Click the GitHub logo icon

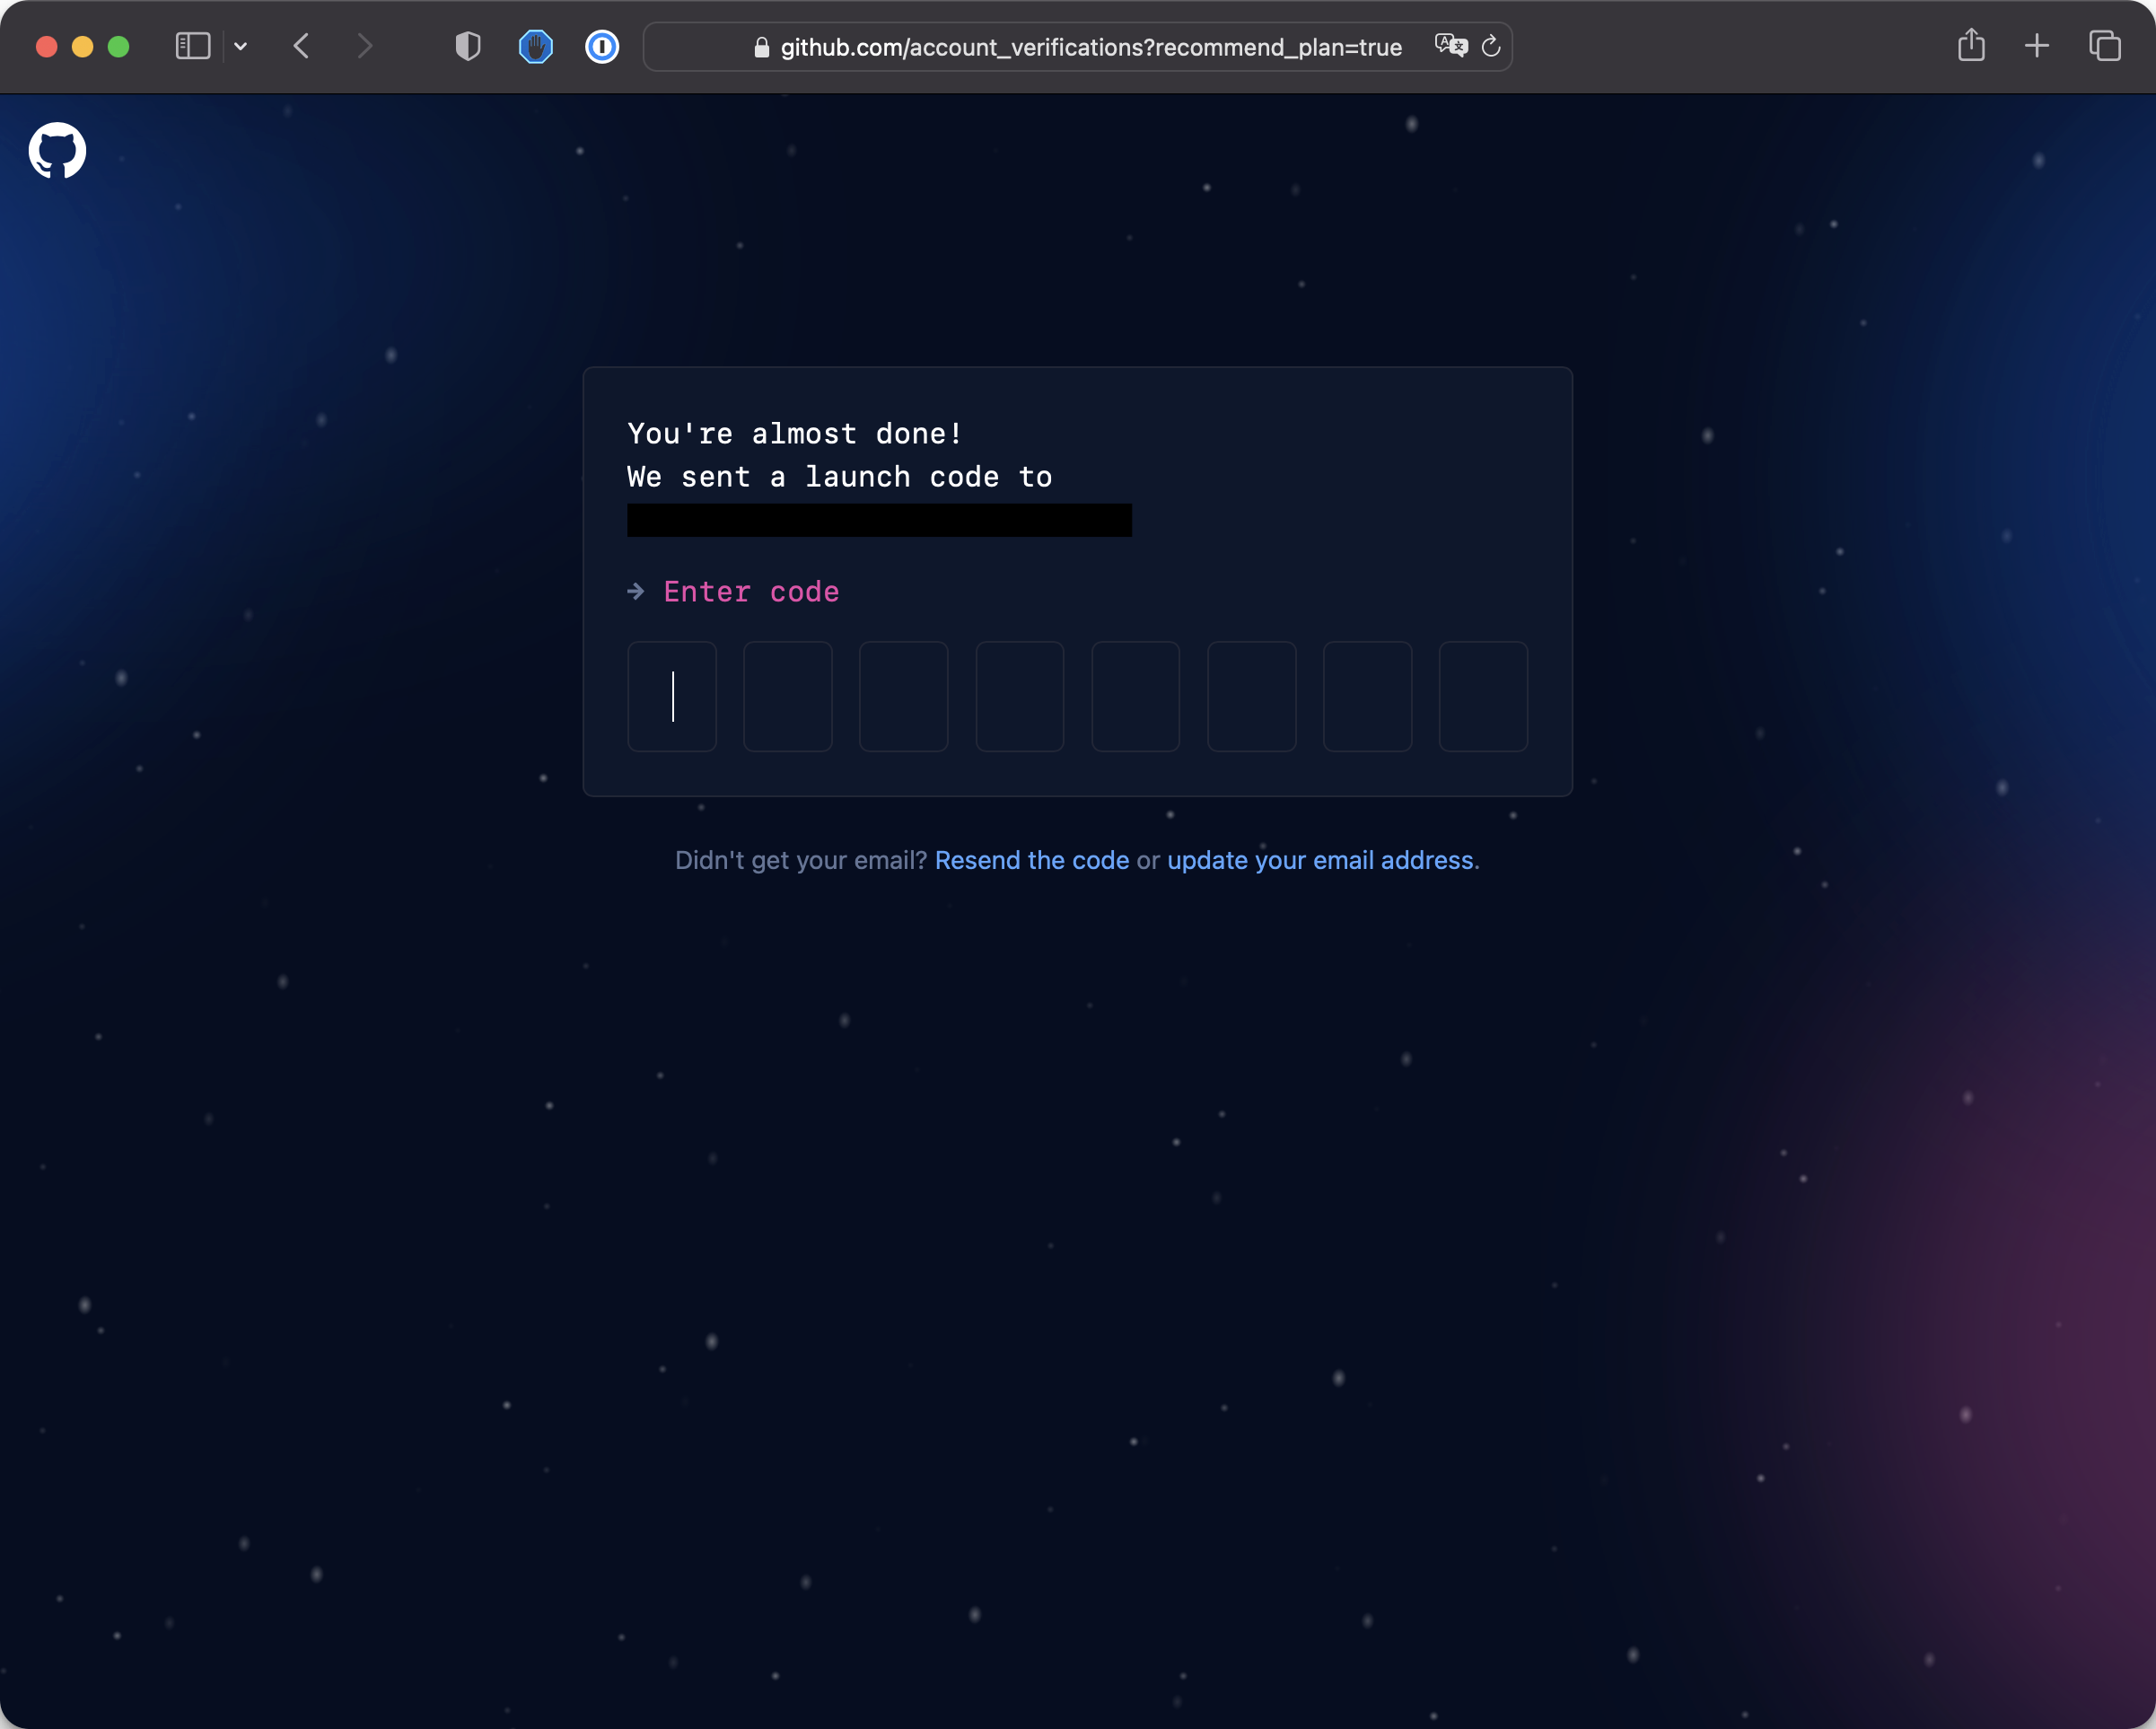tap(57, 151)
